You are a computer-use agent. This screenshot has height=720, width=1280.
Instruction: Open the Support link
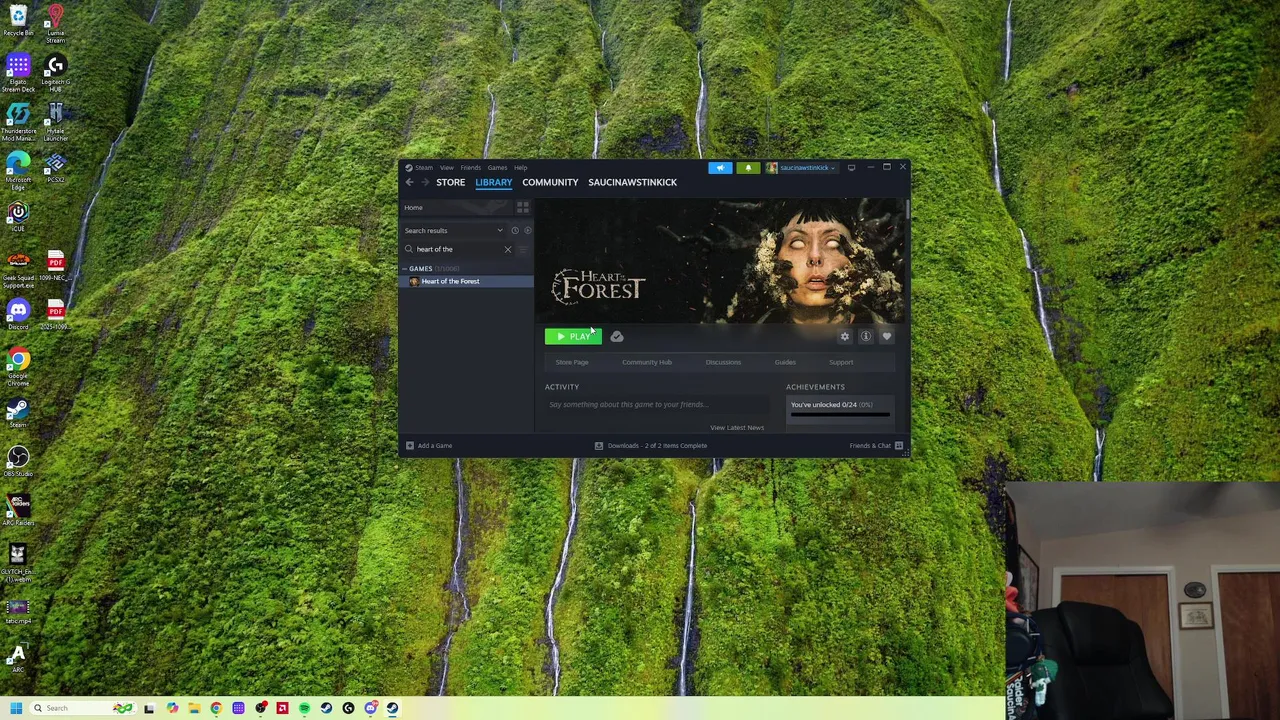841,362
